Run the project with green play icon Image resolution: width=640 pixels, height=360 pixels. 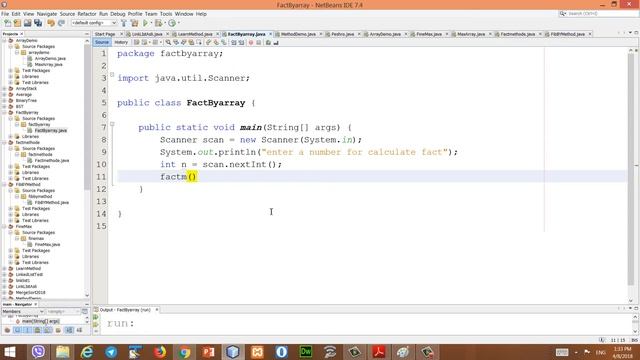(x=145, y=23)
